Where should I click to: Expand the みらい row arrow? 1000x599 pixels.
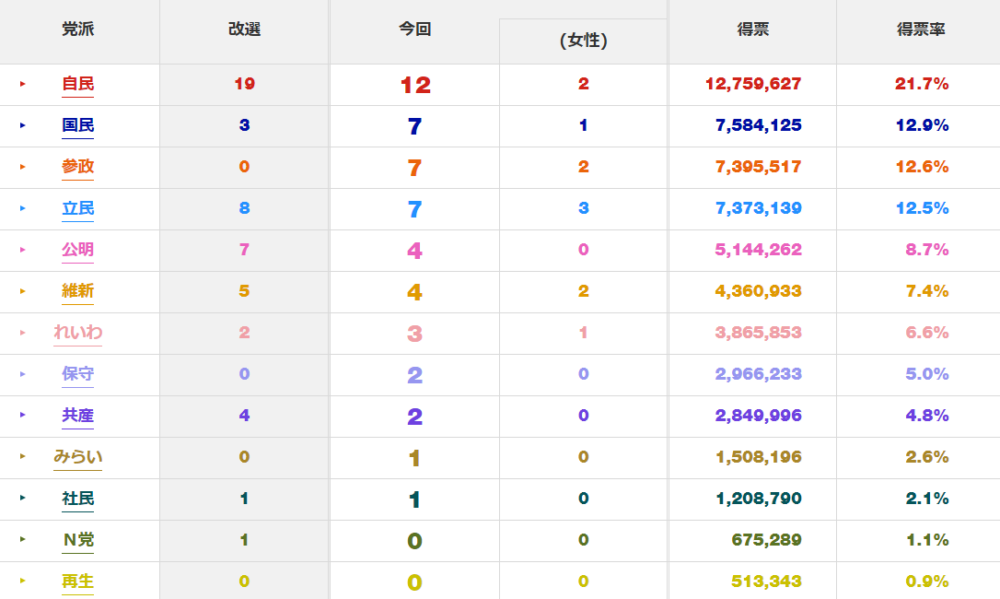point(22,456)
